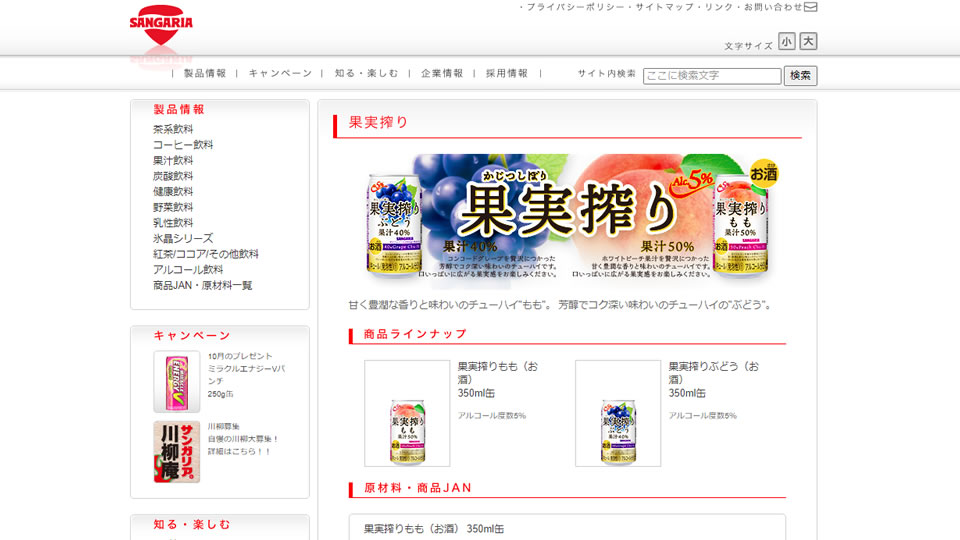
Task: Set text size to large (大)
Action: click(x=808, y=41)
